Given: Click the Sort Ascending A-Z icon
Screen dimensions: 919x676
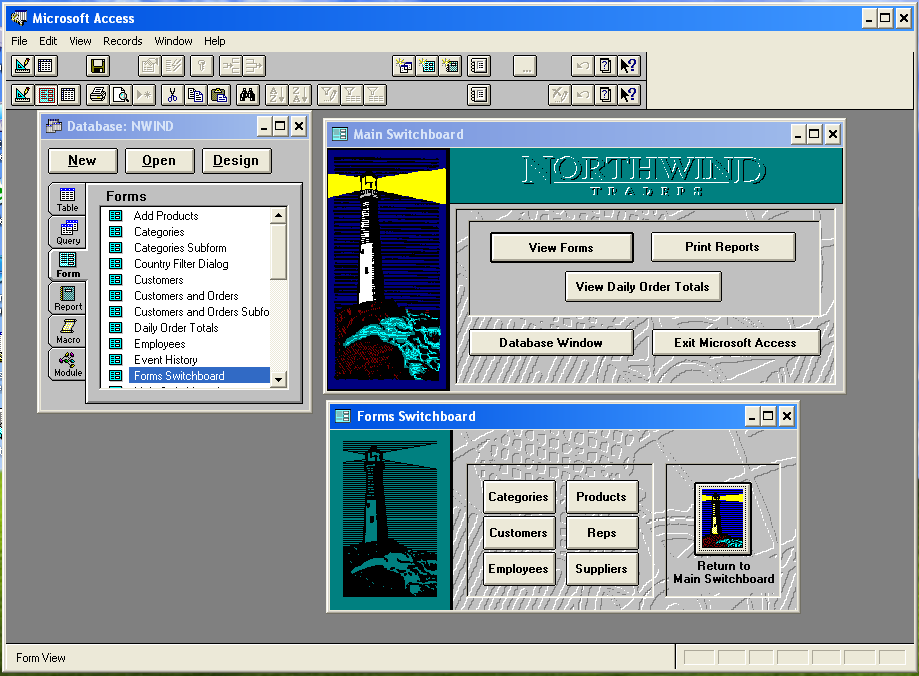Looking at the screenshot, I should [x=276, y=94].
